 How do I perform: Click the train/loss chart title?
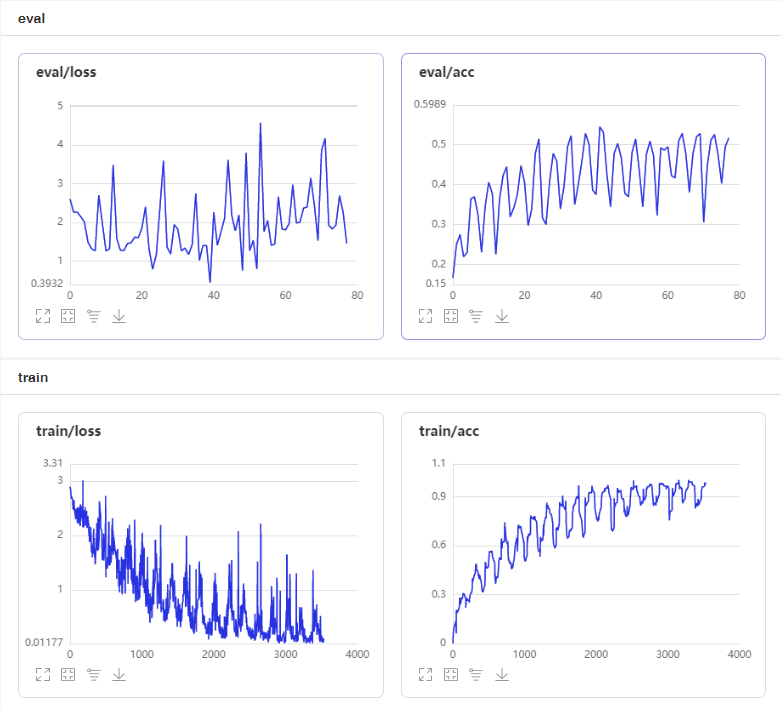pyautogui.click(x=68, y=431)
